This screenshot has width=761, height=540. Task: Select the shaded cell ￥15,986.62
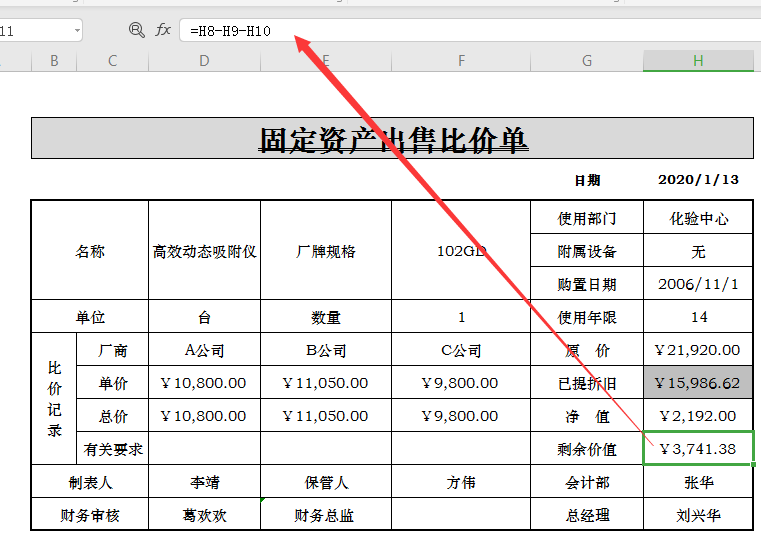tap(698, 383)
